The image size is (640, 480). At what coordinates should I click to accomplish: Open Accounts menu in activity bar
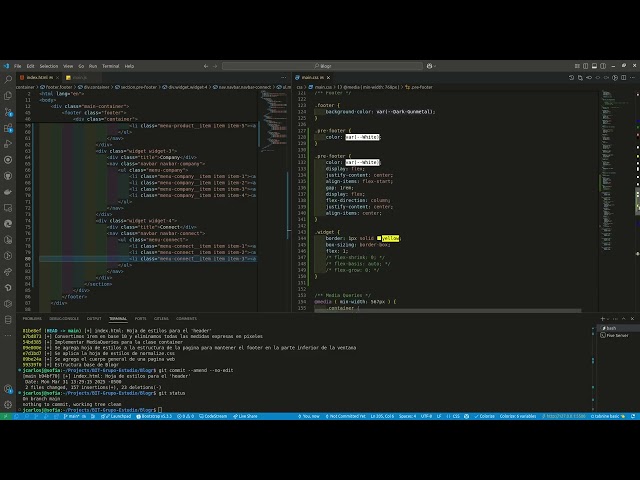point(8,389)
